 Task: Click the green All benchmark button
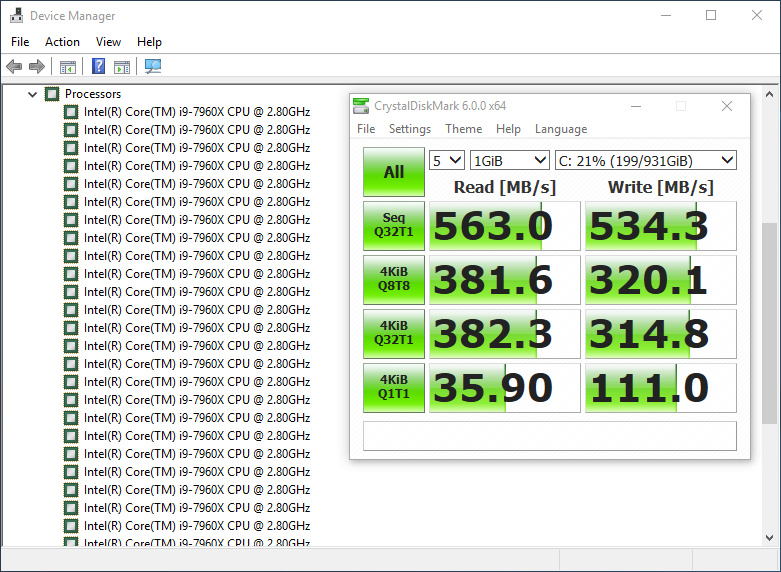(x=394, y=172)
